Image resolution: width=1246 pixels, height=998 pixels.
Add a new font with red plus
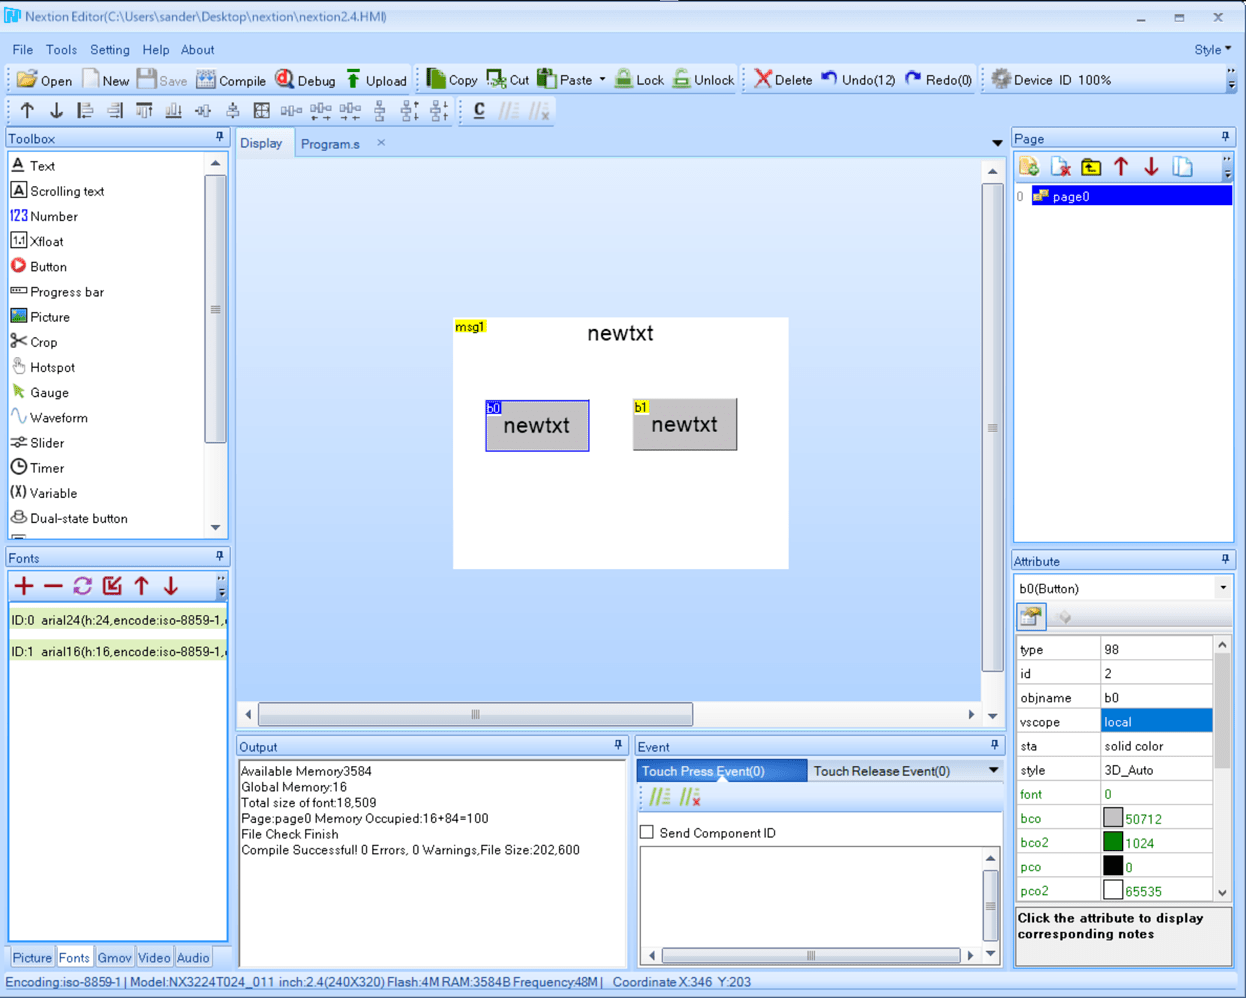pyautogui.click(x=24, y=587)
